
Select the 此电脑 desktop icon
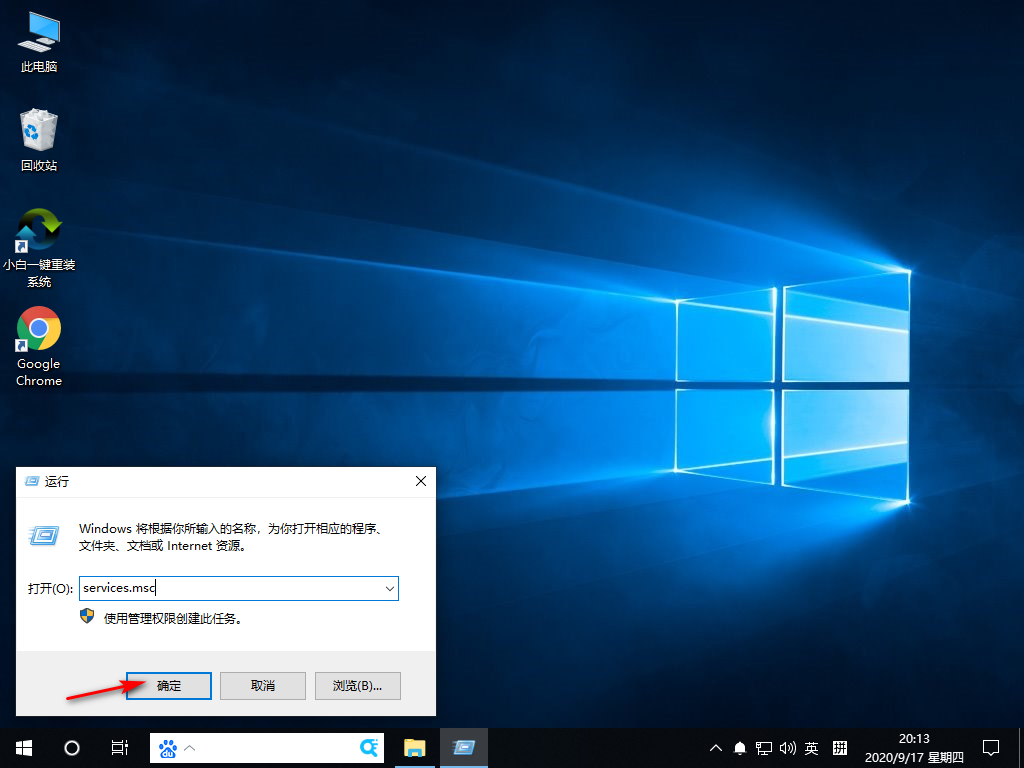pos(39,42)
